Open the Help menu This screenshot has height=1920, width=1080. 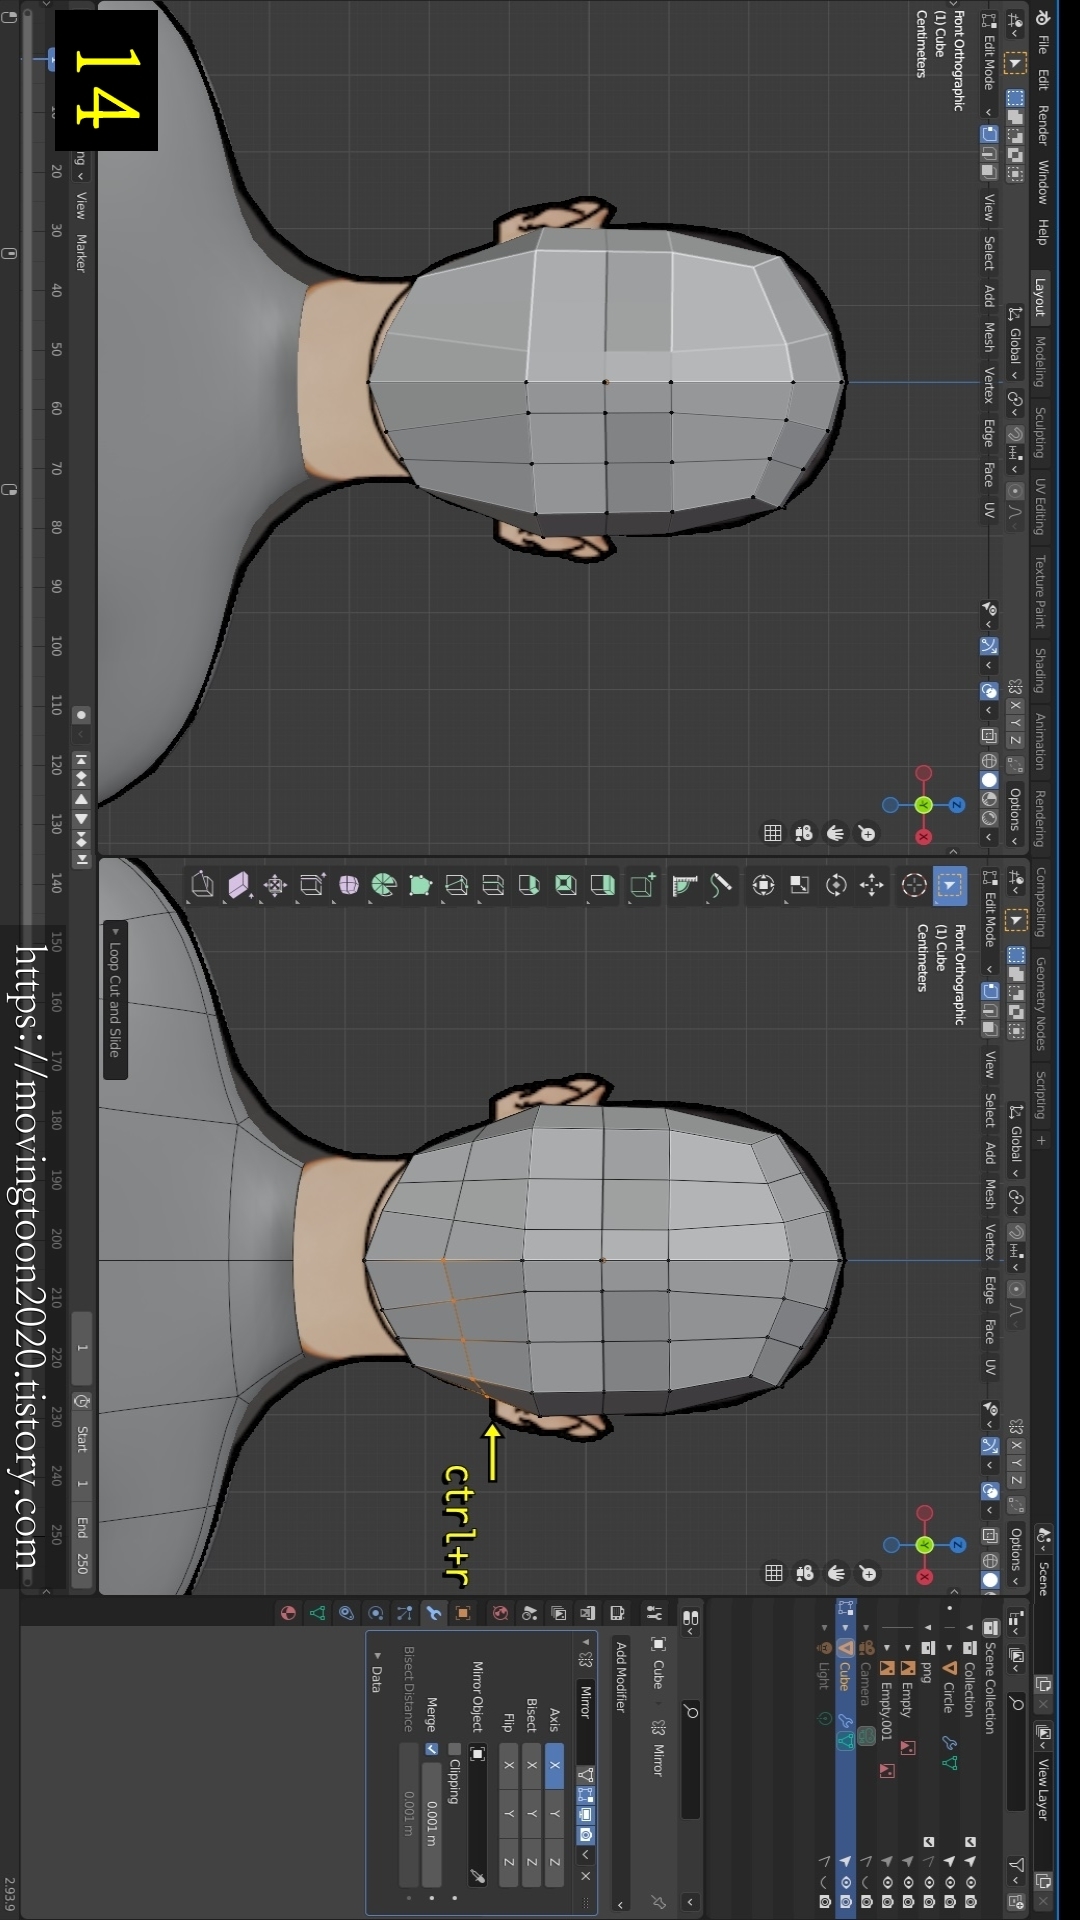(x=1043, y=232)
